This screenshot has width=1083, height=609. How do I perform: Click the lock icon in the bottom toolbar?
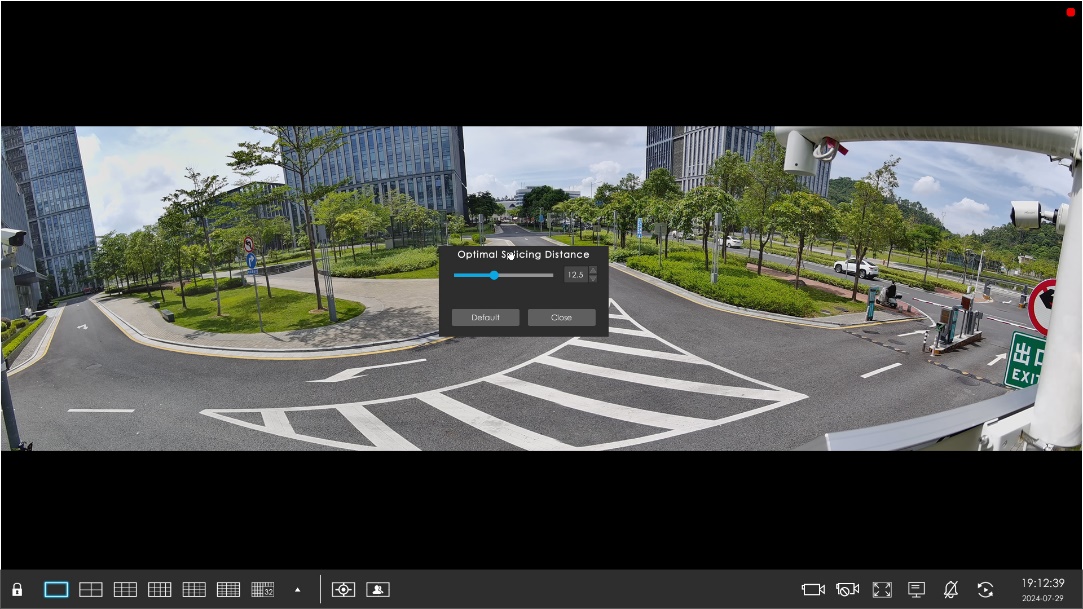click(x=17, y=590)
